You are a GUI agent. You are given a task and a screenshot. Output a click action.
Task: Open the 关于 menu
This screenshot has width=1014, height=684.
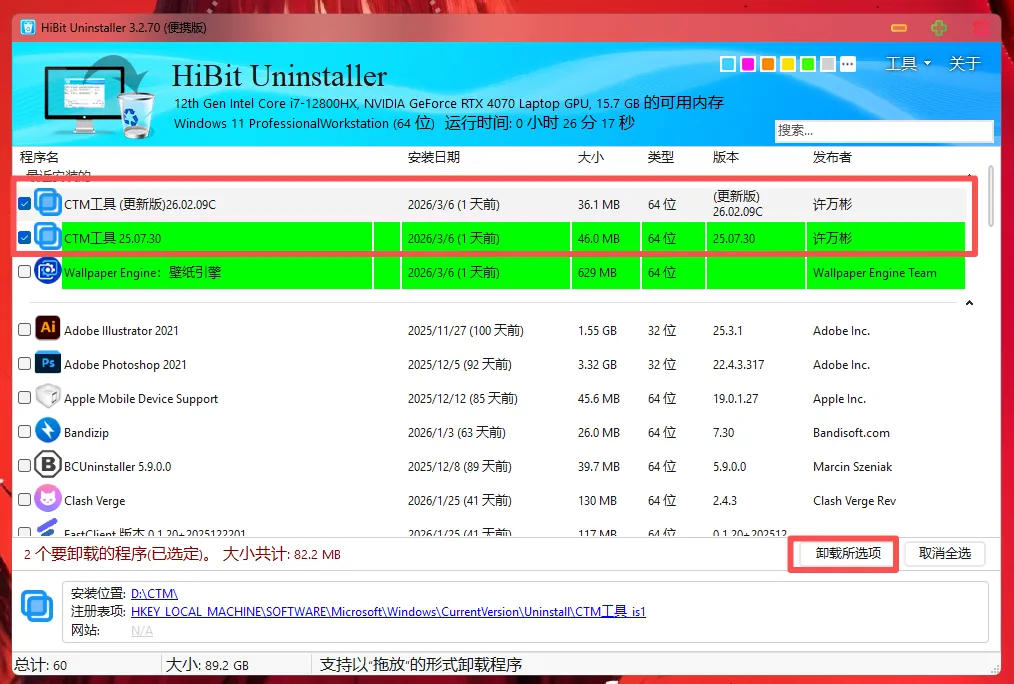965,63
